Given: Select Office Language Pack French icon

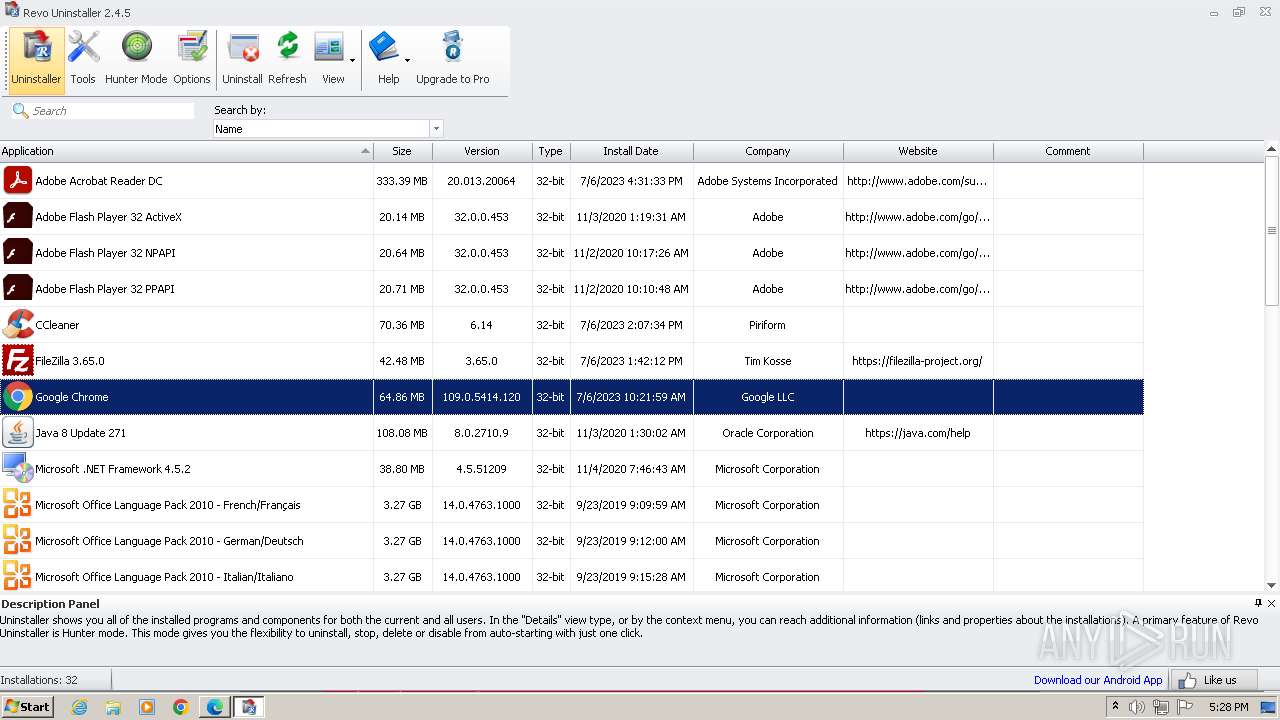Looking at the screenshot, I should (x=17, y=505).
